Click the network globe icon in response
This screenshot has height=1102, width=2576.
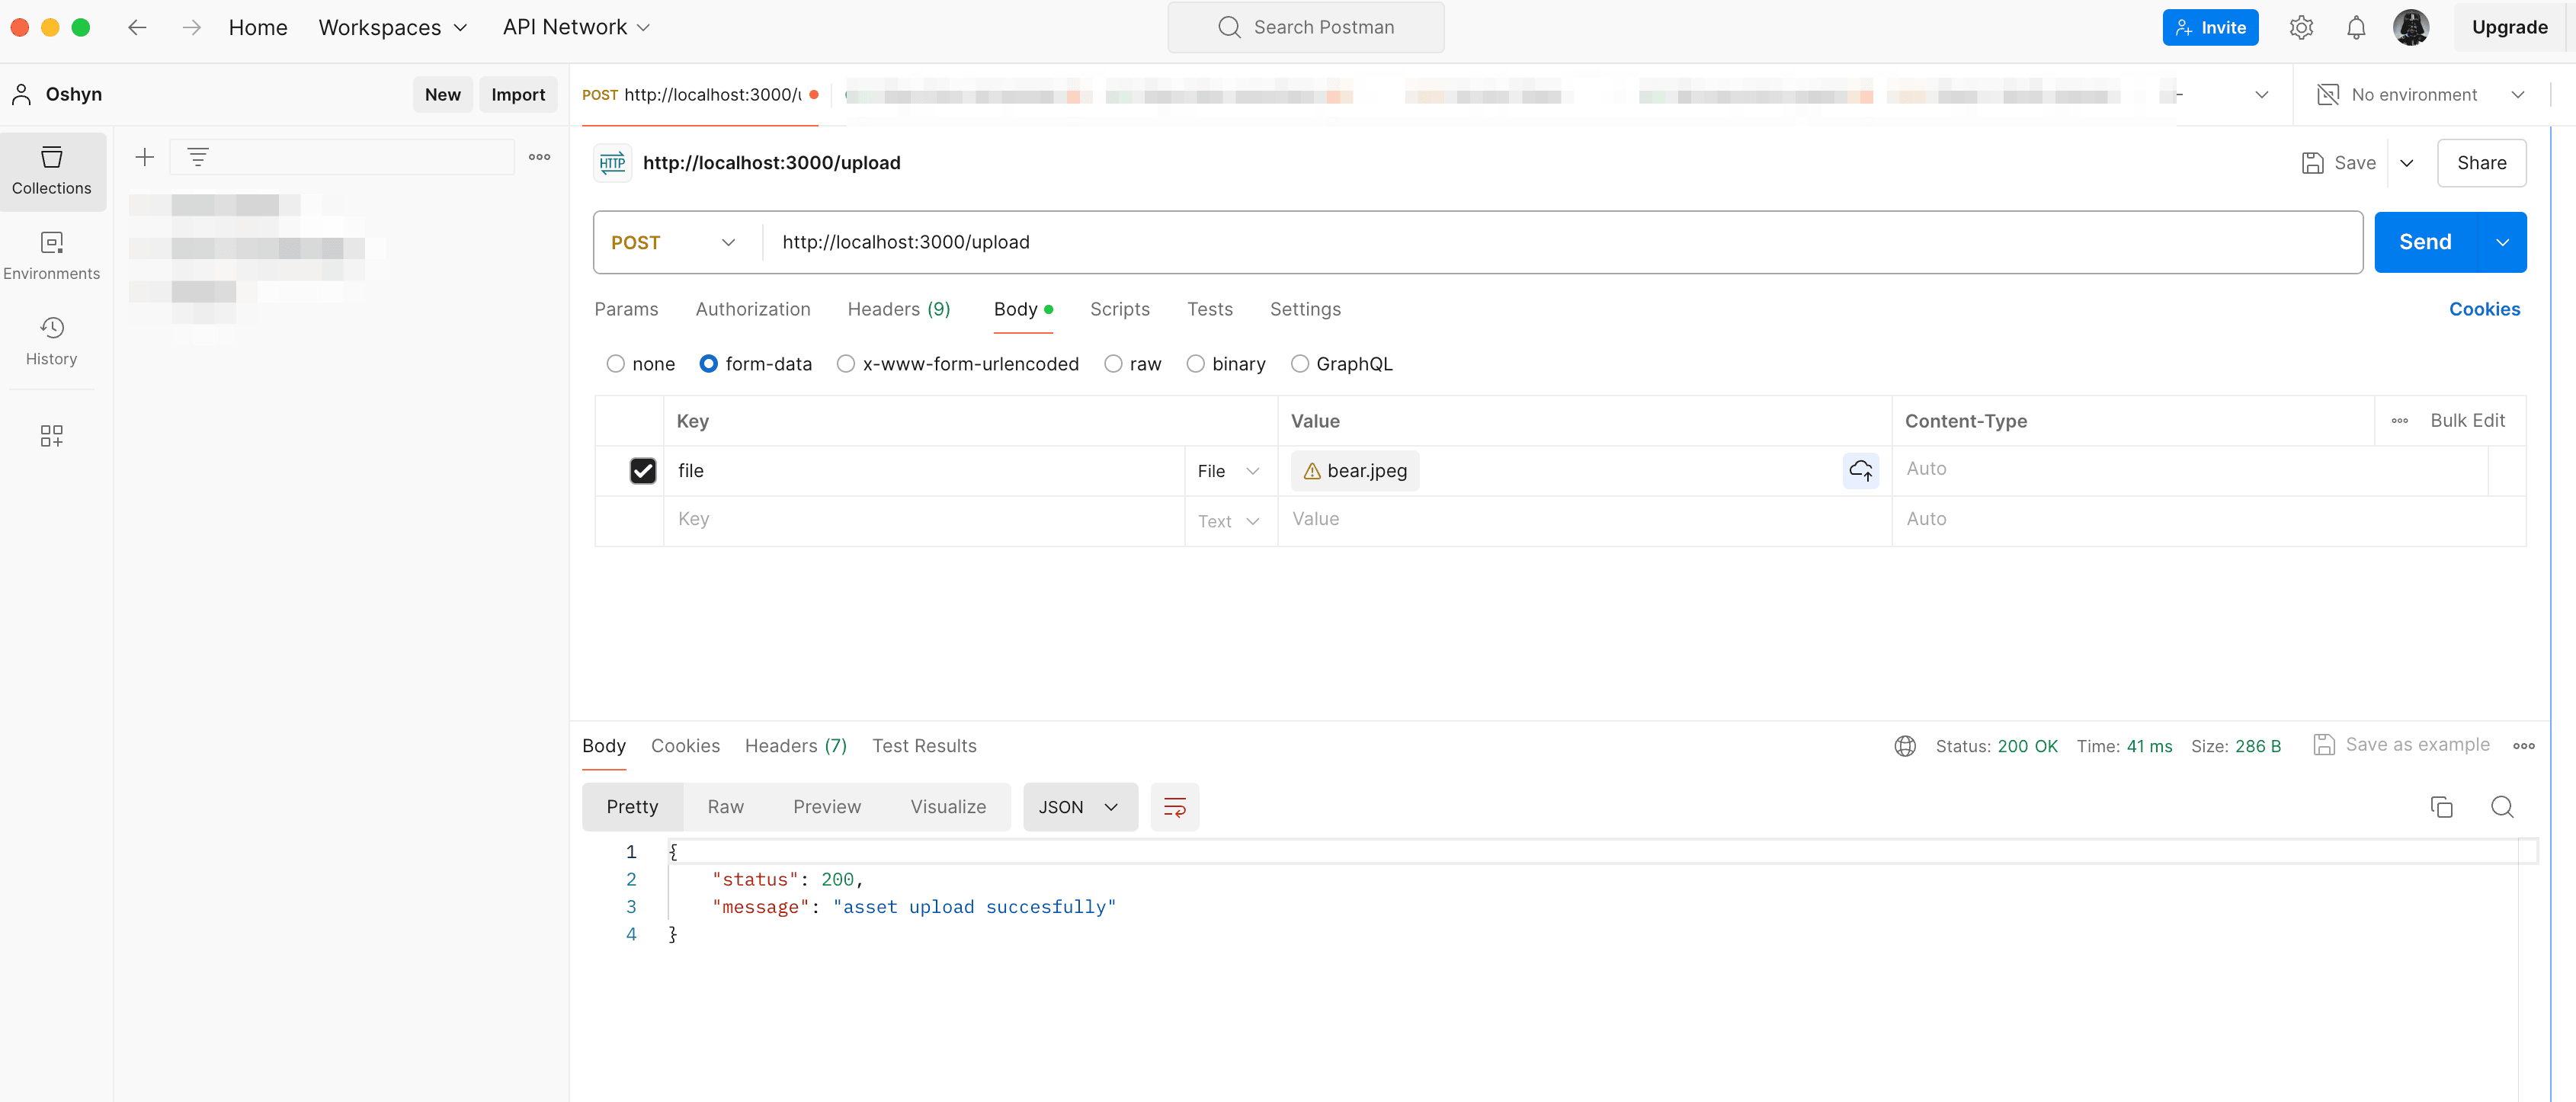(x=1905, y=746)
